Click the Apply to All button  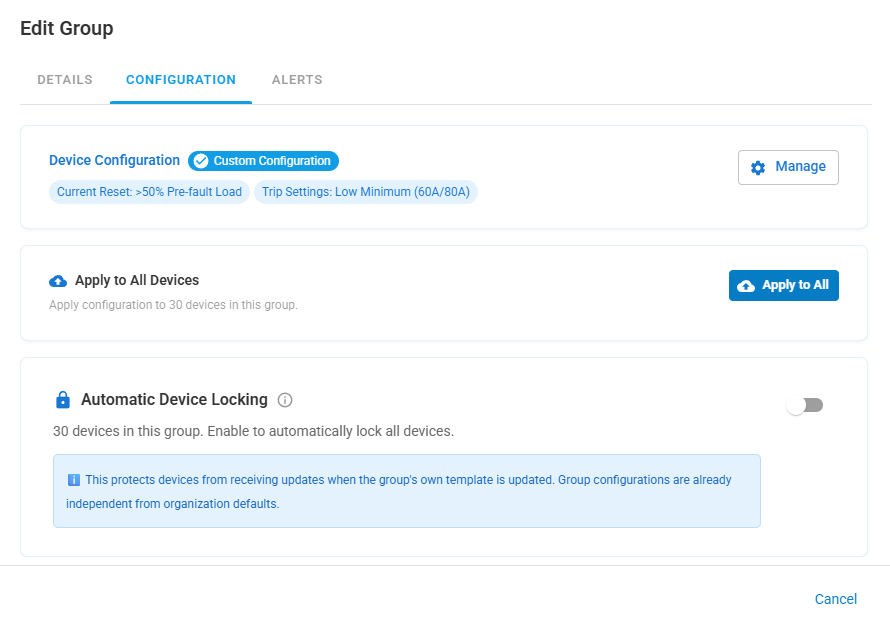pos(783,285)
